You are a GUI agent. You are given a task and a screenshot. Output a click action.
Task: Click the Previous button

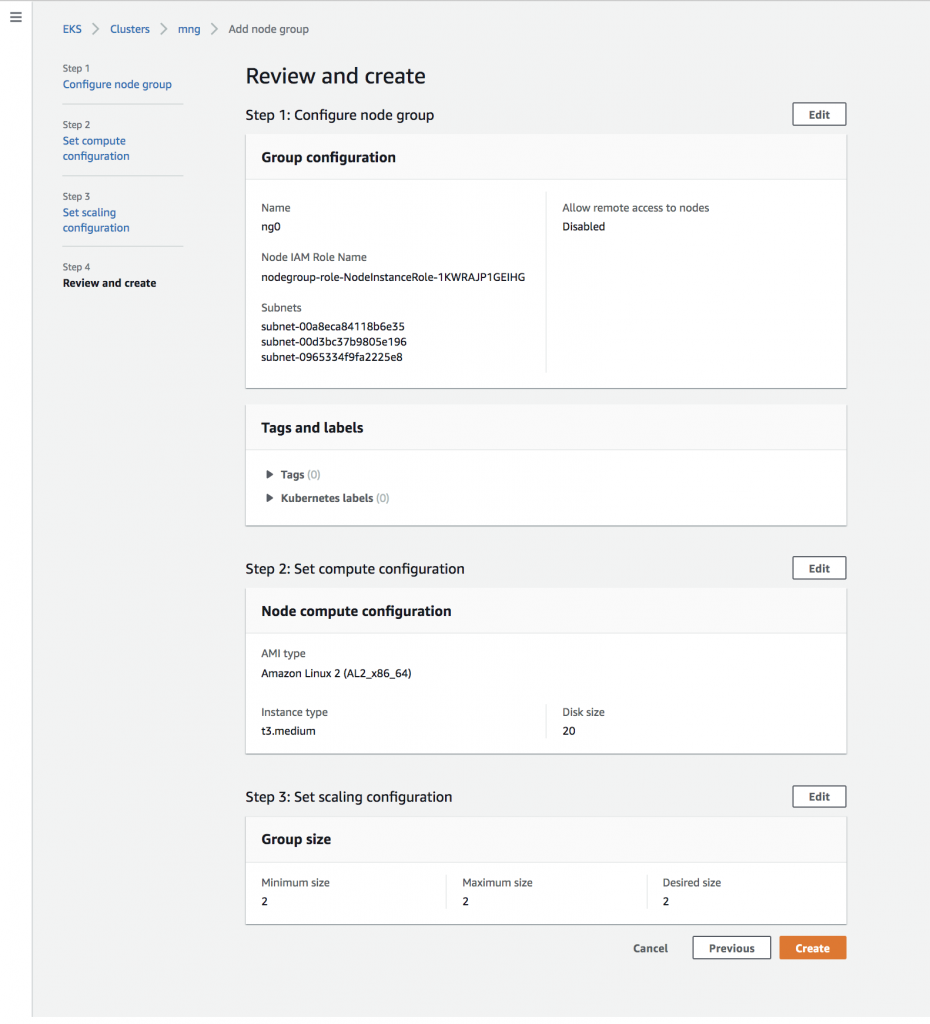(731, 948)
